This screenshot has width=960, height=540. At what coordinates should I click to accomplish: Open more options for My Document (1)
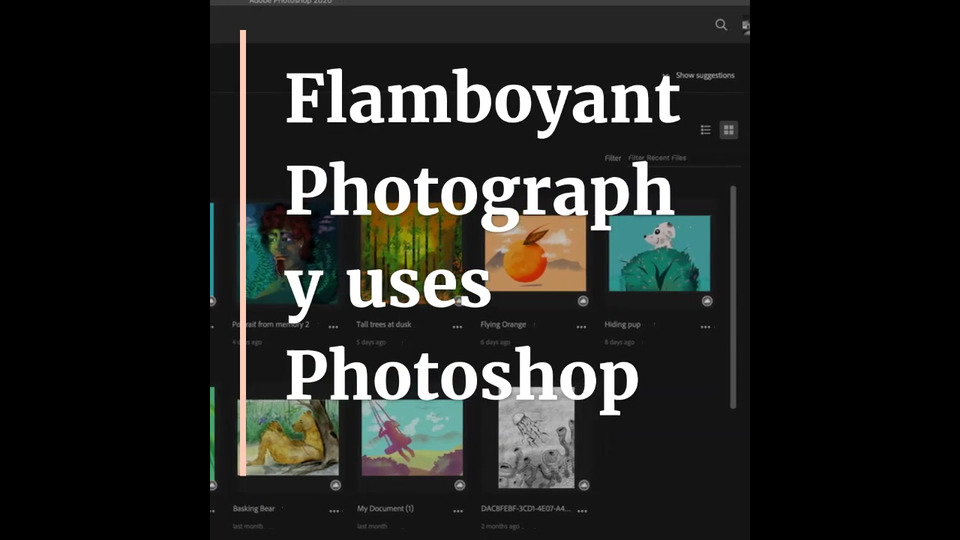click(458, 511)
